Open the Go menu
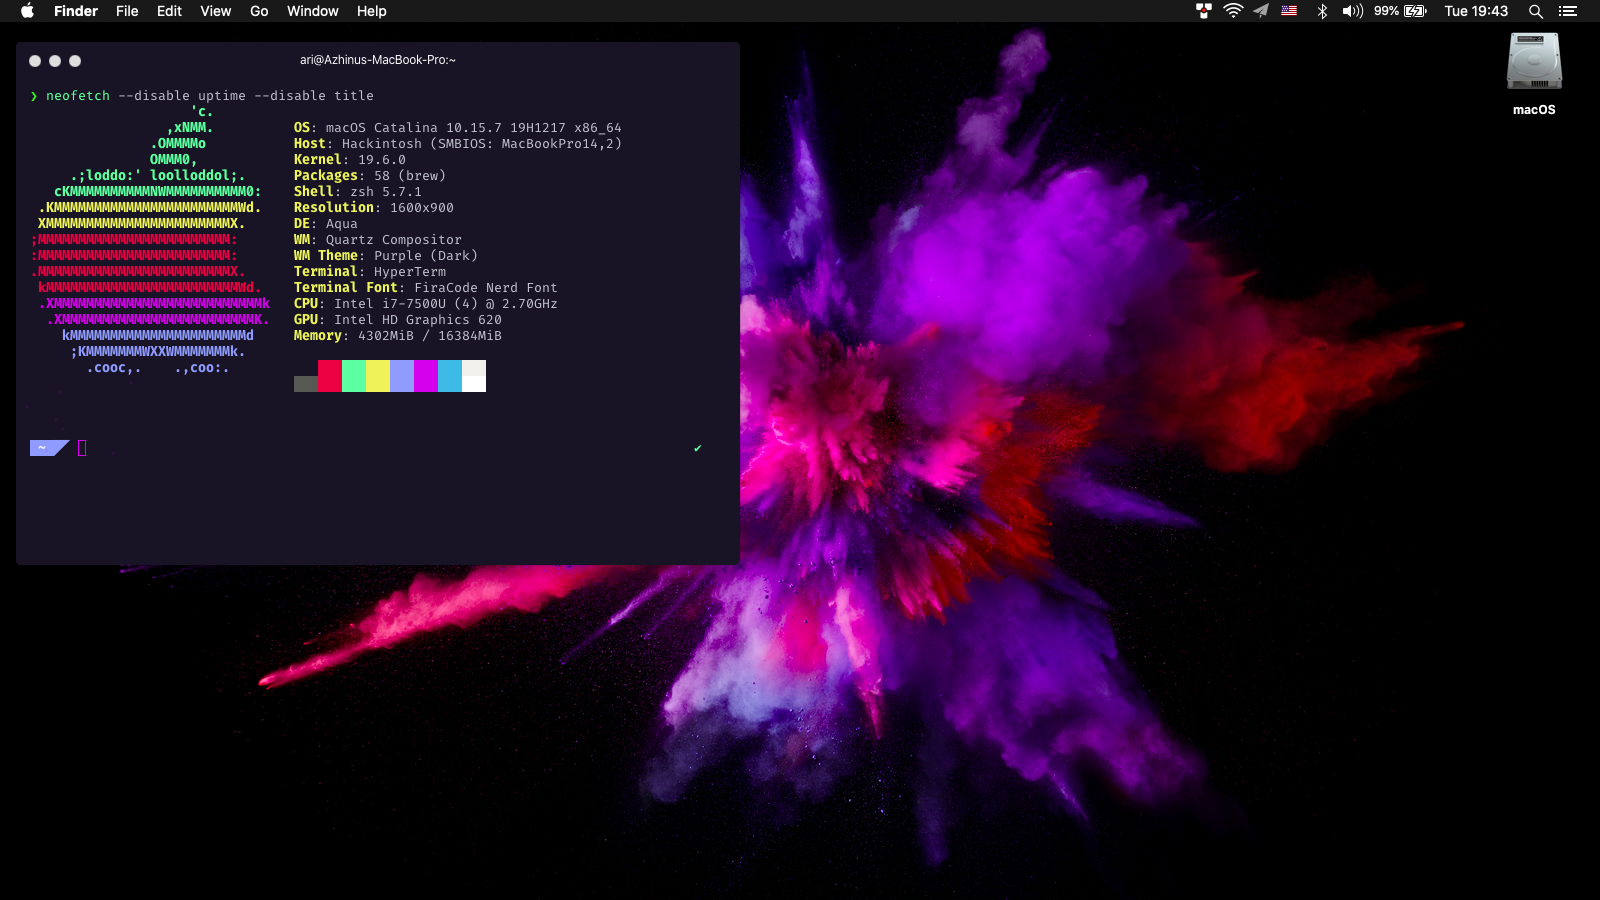 (x=259, y=11)
